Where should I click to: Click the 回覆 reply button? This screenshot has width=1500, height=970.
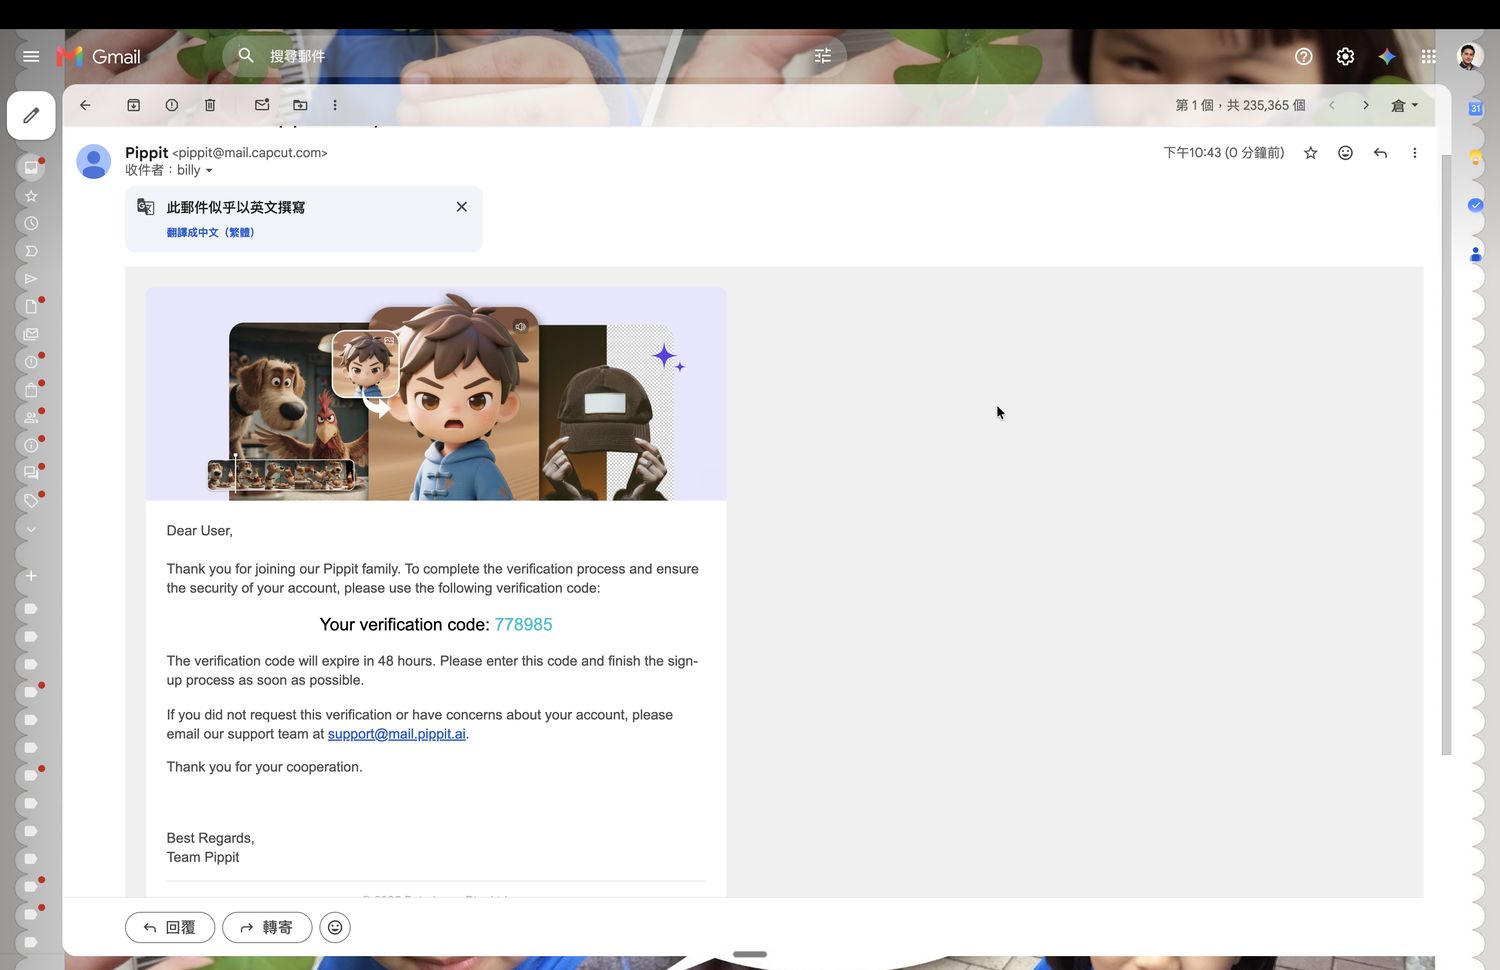click(170, 928)
